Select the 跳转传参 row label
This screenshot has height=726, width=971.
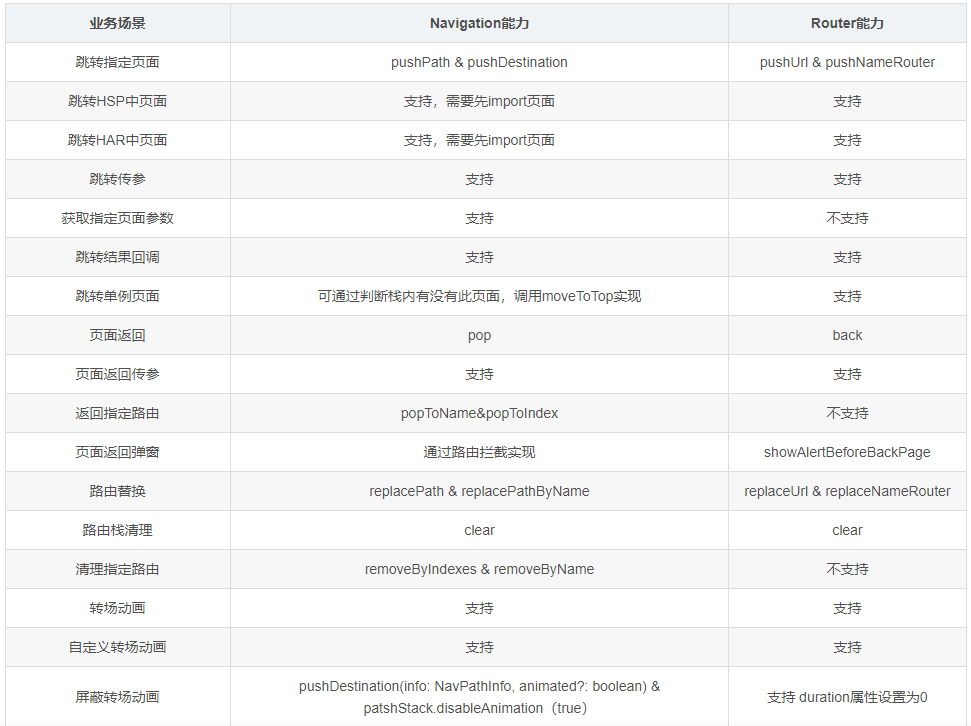pyautogui.click(x=118, y=179)
